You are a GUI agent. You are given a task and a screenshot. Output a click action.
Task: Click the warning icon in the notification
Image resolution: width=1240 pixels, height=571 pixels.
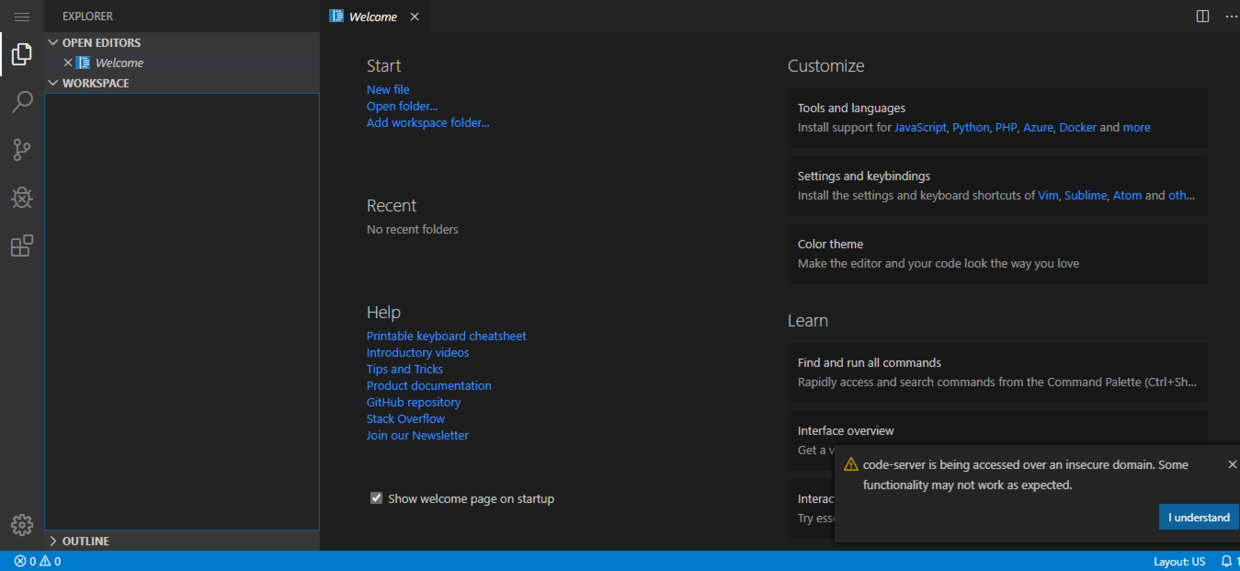pyautogui.click(x=851, y=464)
